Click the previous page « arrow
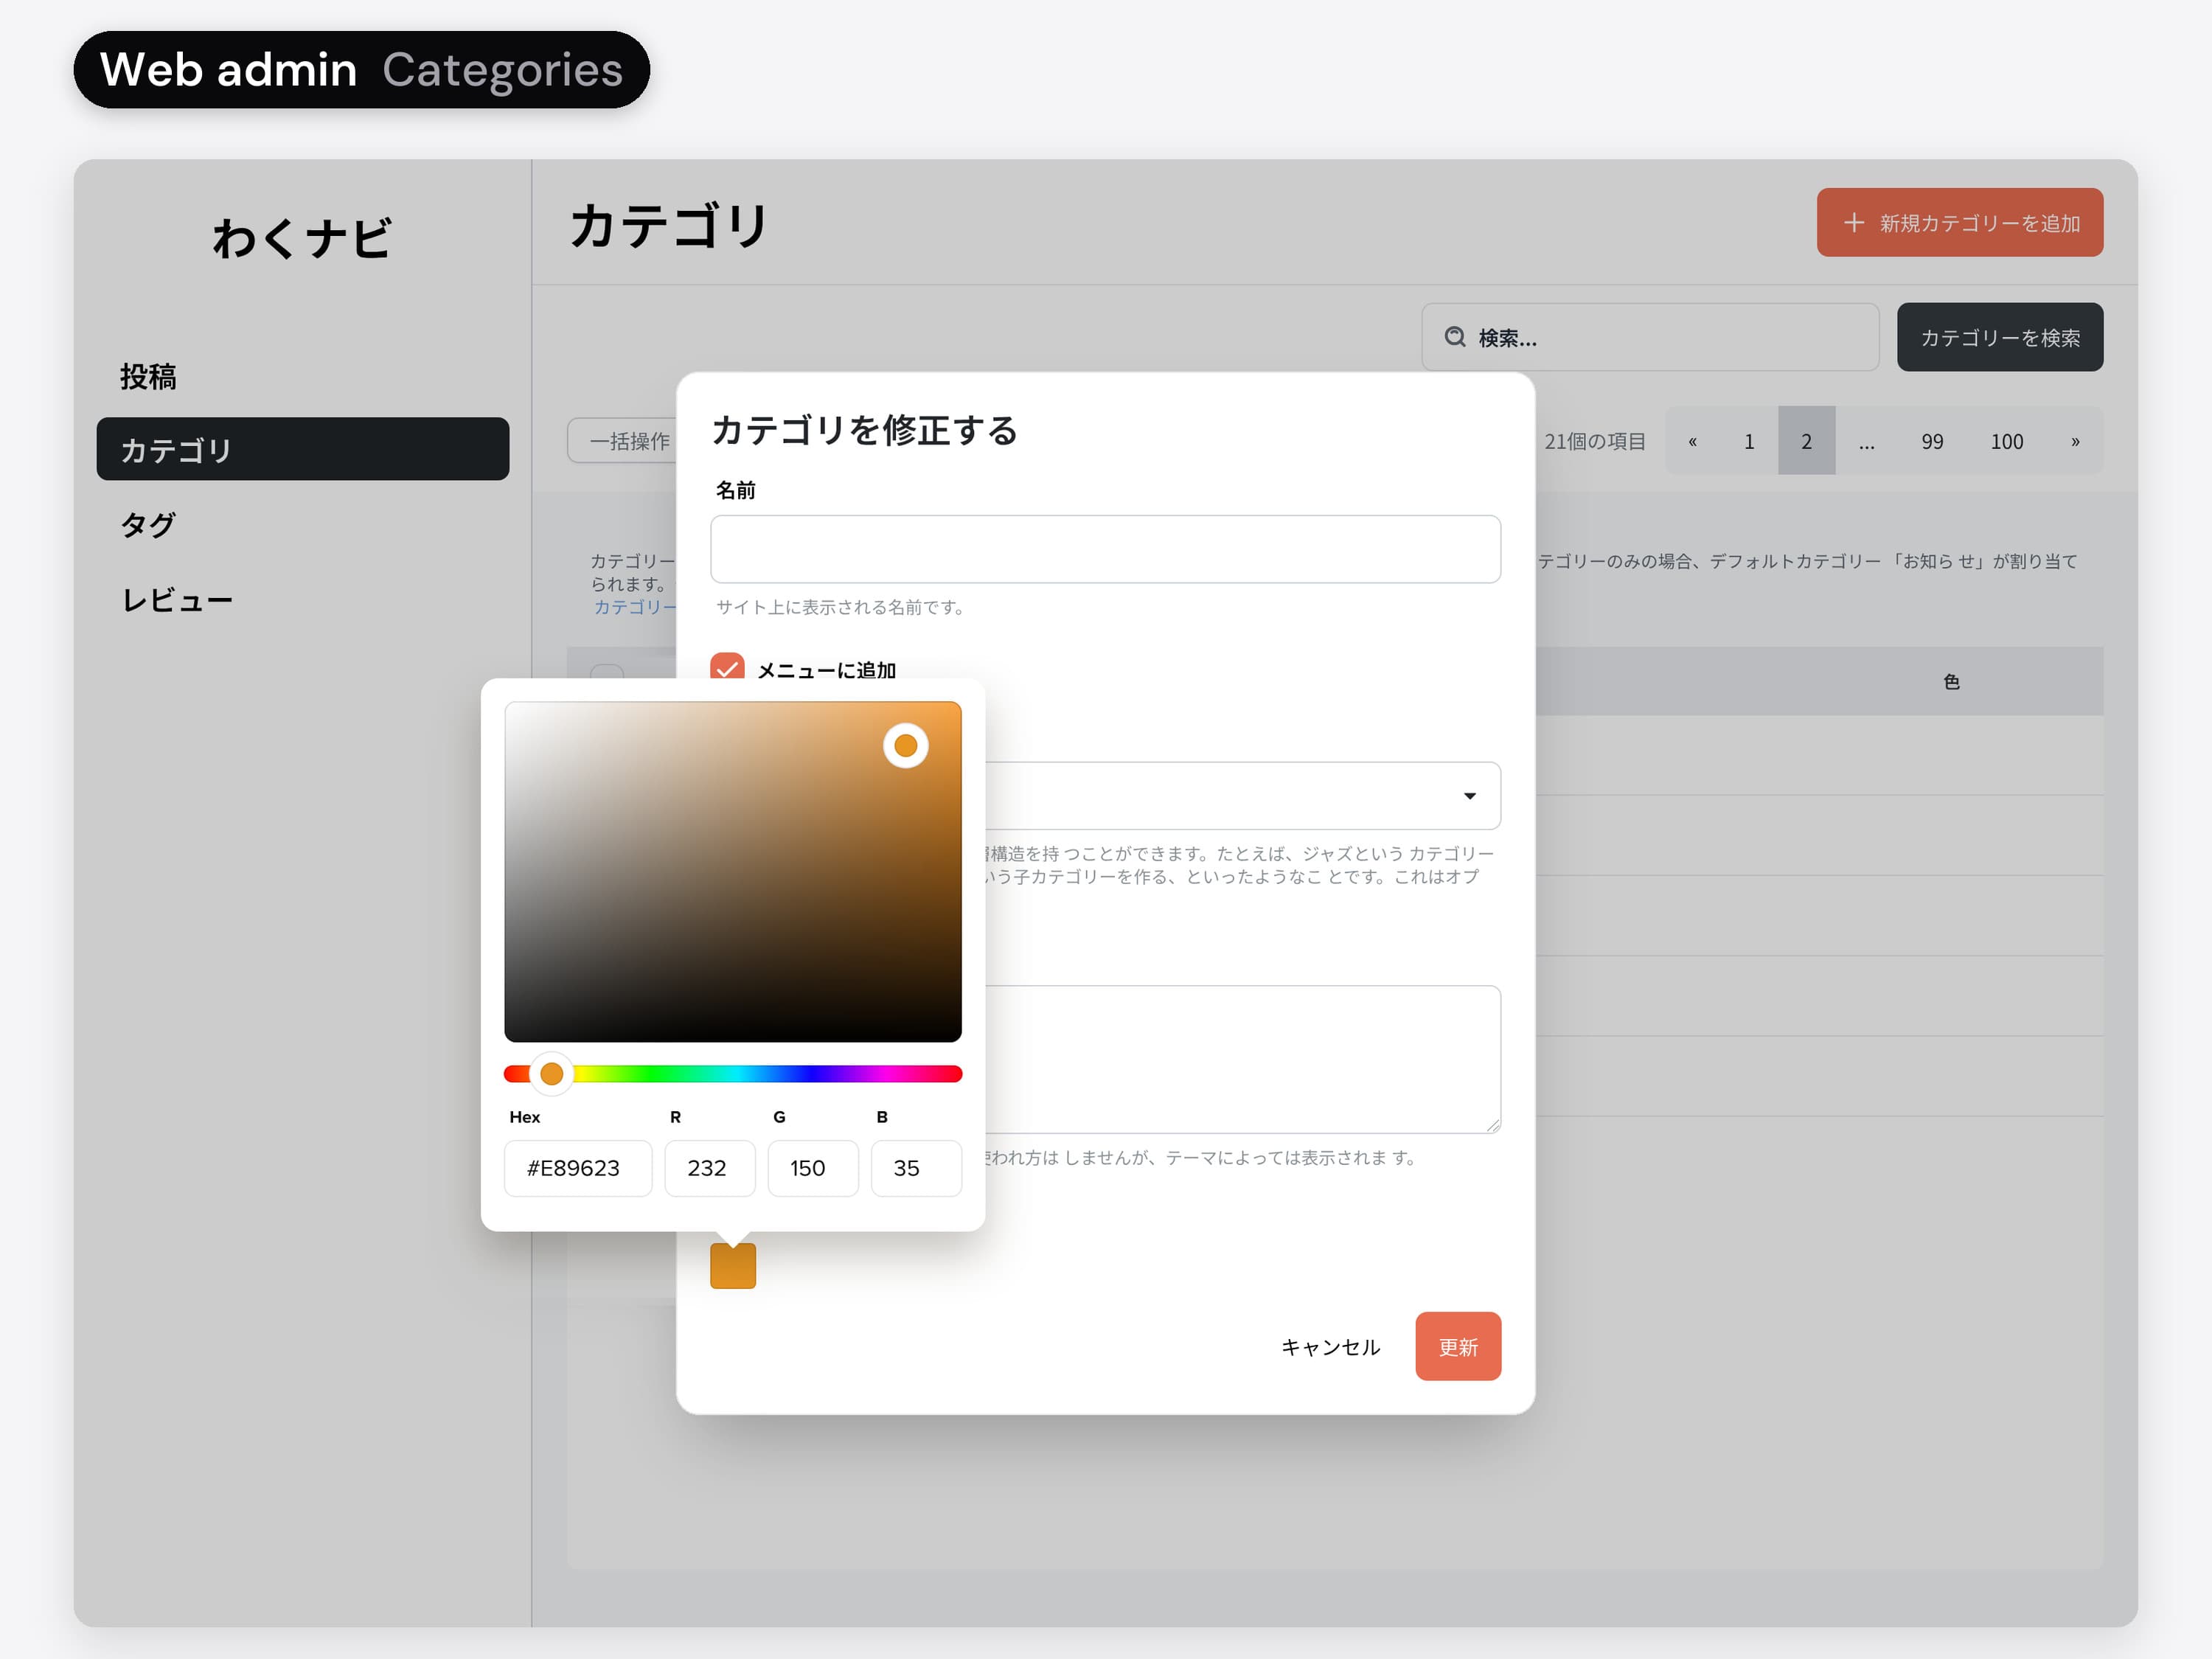Screen dimensions: 2212x1659 pyautogui.click(x=1692, y=441)
